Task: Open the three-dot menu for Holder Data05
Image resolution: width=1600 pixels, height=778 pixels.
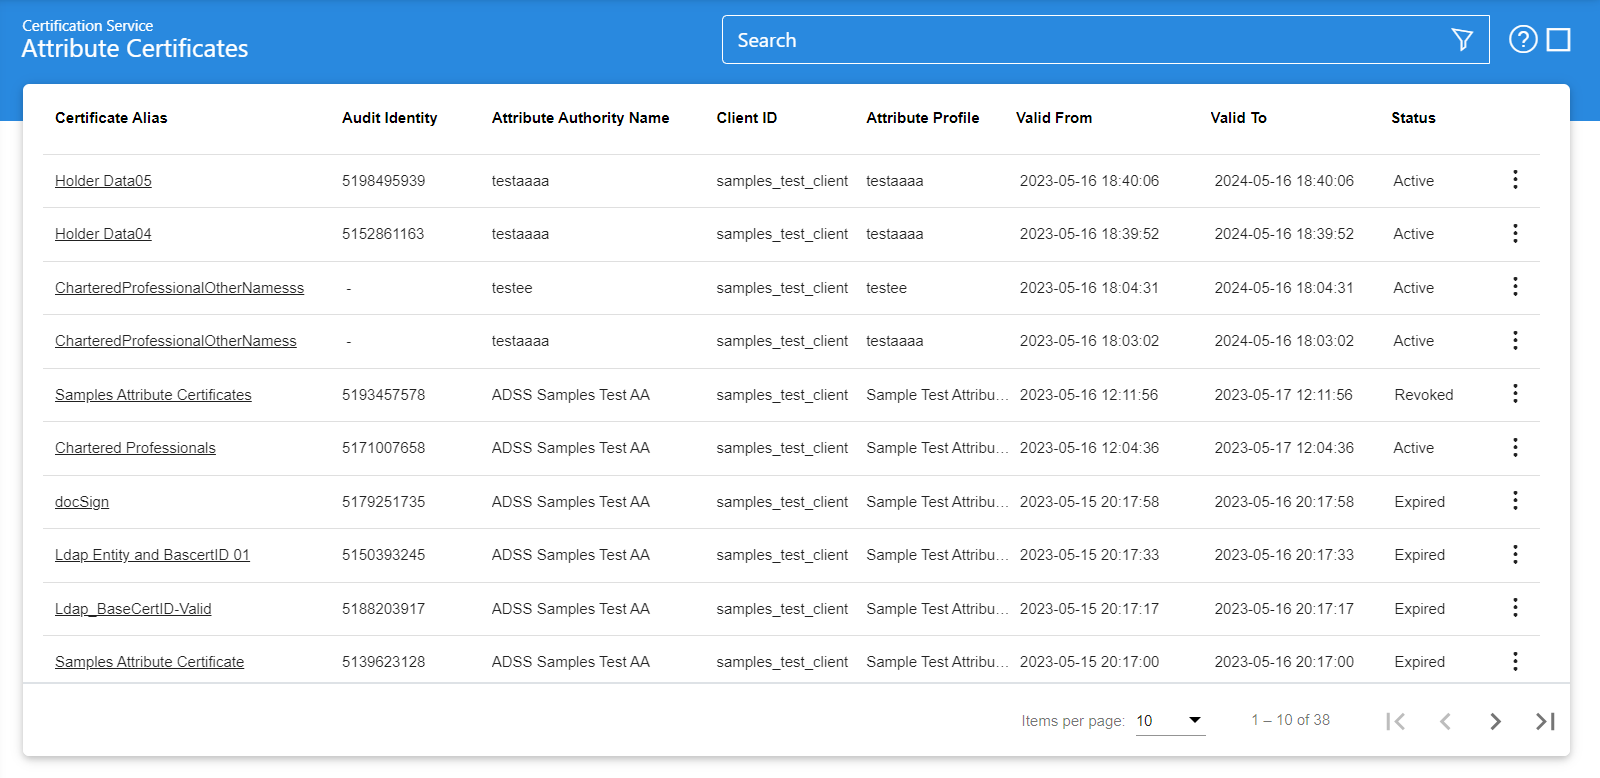Action: [1515, 180]
